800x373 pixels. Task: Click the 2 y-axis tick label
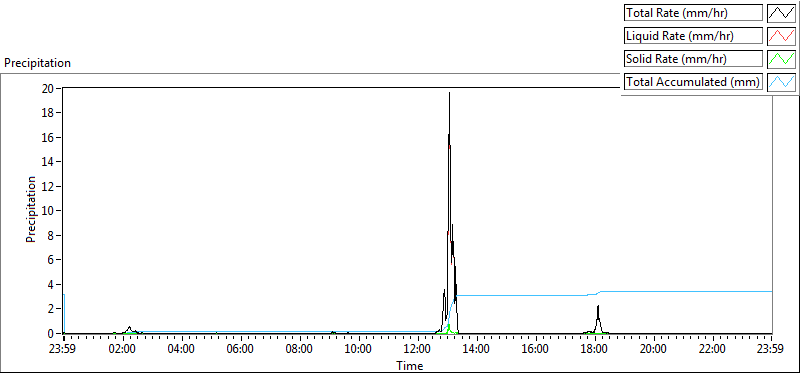(x=51, y=309)
